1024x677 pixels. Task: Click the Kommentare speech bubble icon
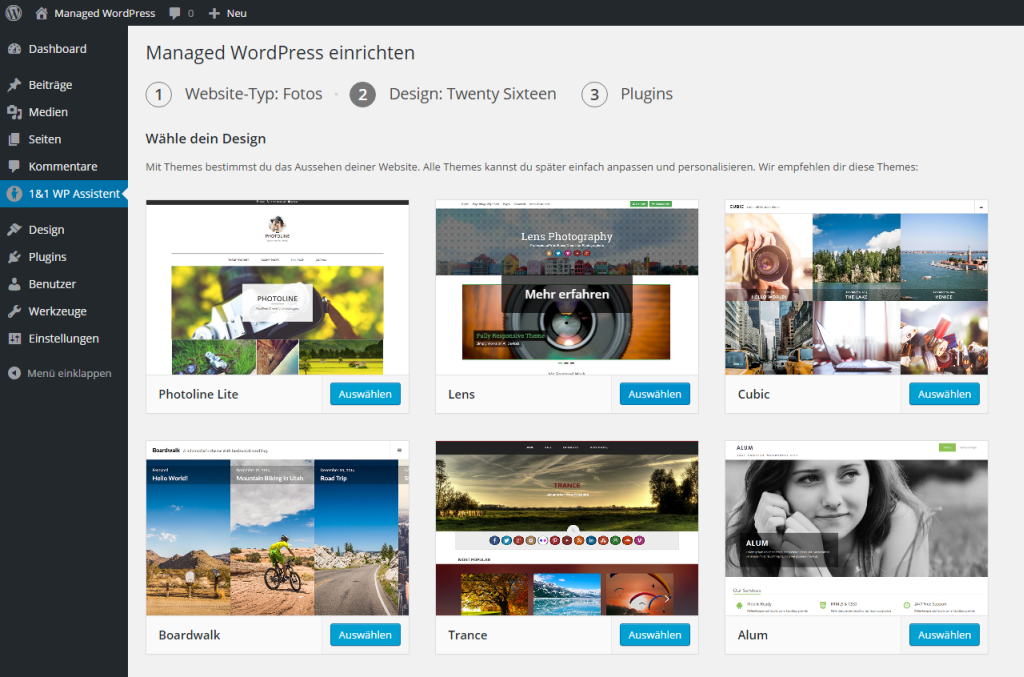tap(14, 166)
